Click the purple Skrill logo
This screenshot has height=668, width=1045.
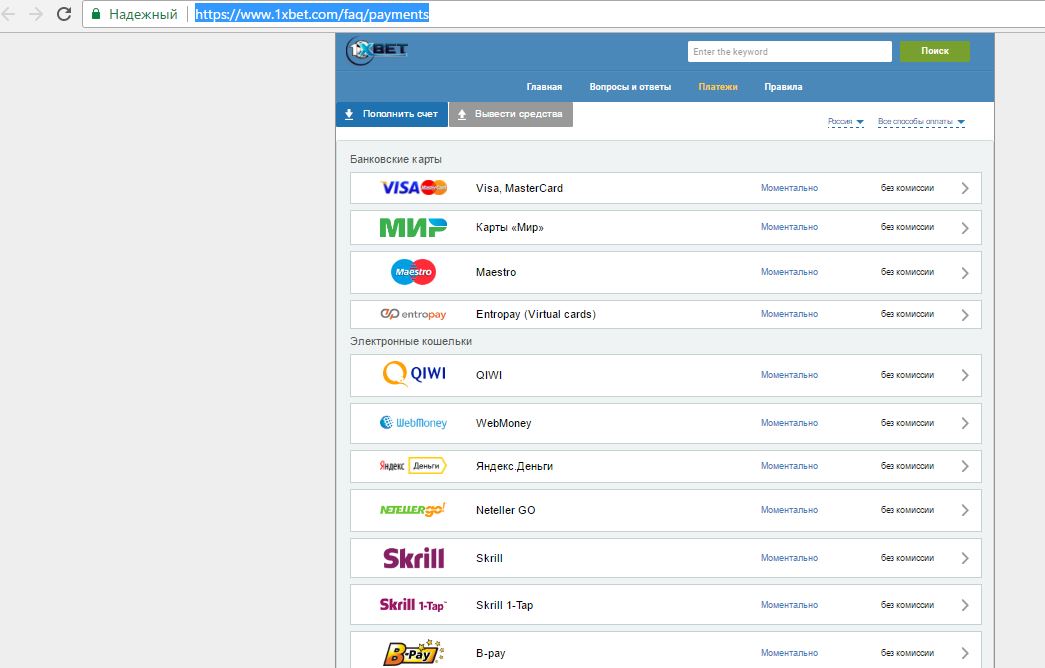coord(413,558)
